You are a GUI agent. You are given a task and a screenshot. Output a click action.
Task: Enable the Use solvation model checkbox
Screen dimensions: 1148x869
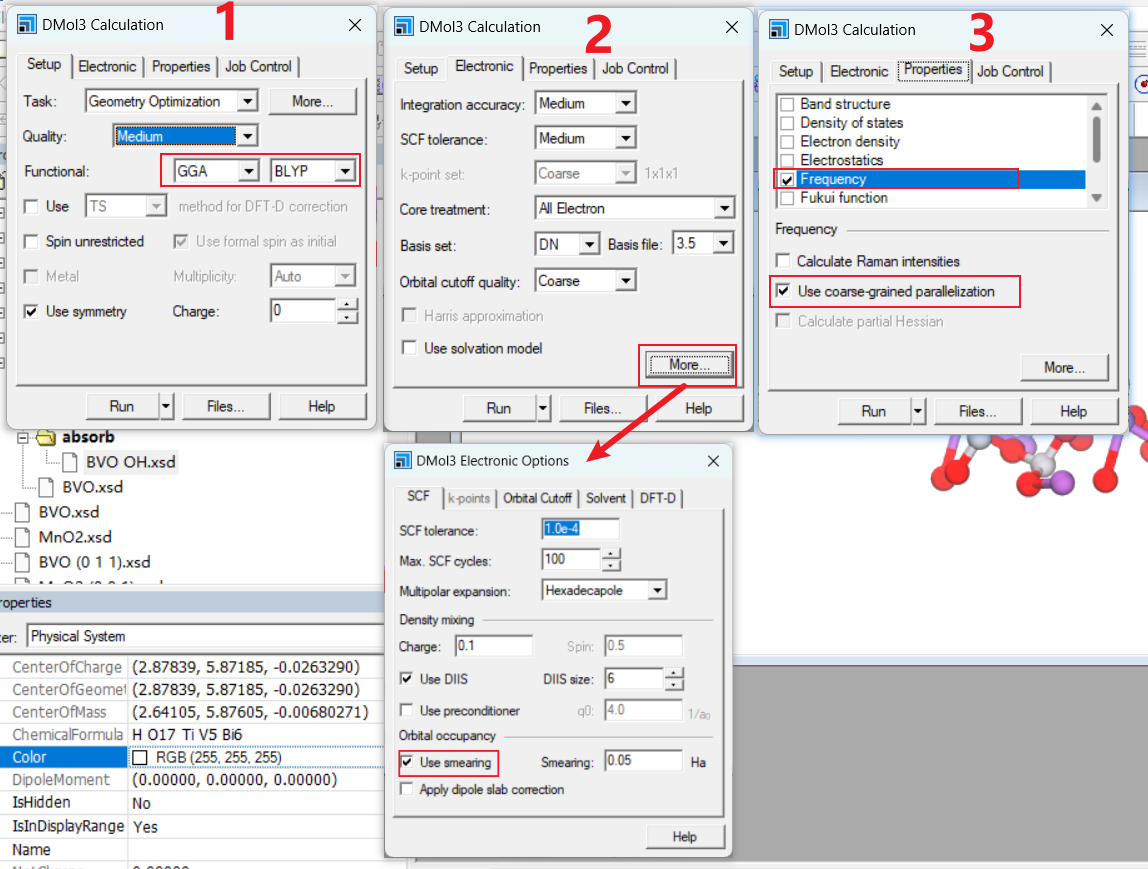pos(409,348)
